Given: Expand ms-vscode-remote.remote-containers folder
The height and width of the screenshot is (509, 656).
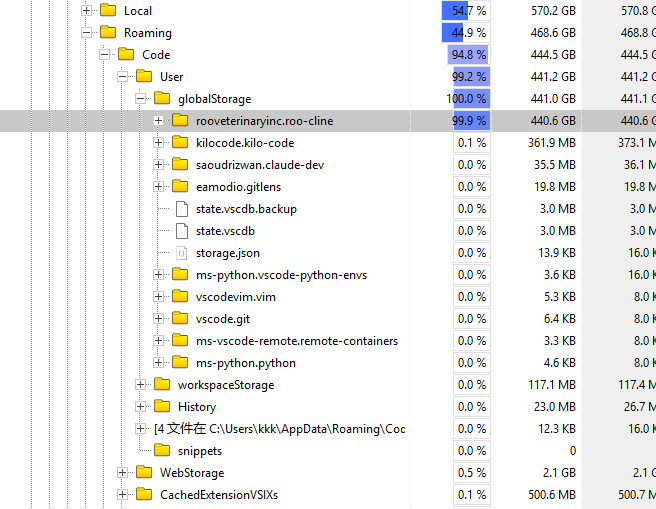Looking at the screenshot, I should click(x=158, y=341).
